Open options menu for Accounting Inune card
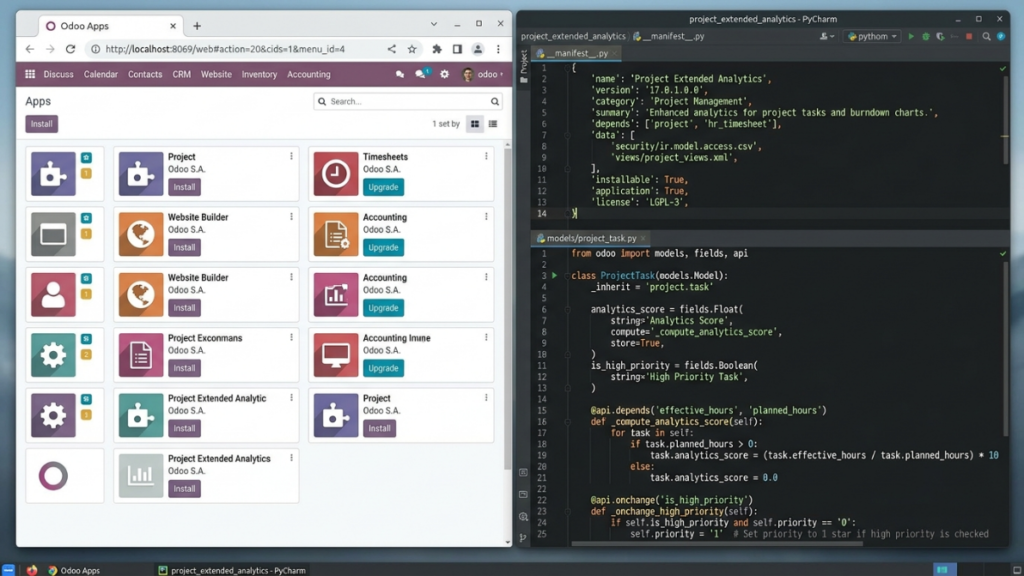The image size is (1024, 576). (486, 338)
